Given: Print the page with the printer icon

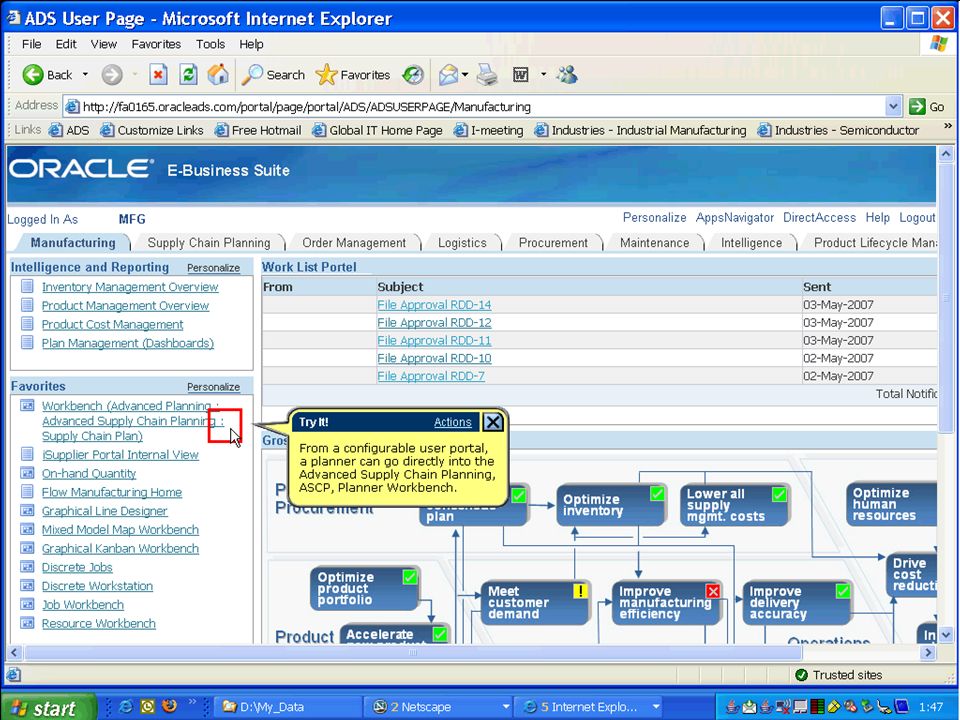Looking at the screenshot, I should tap(487, 75).
